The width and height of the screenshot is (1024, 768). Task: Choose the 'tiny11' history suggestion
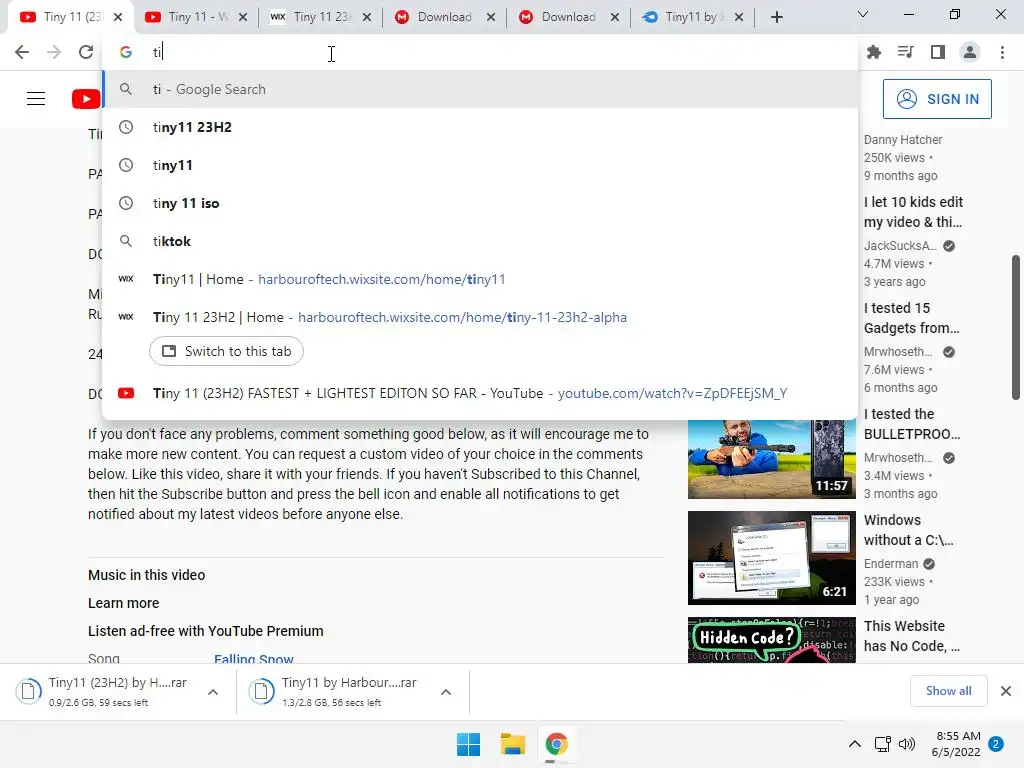coord(480,165)
